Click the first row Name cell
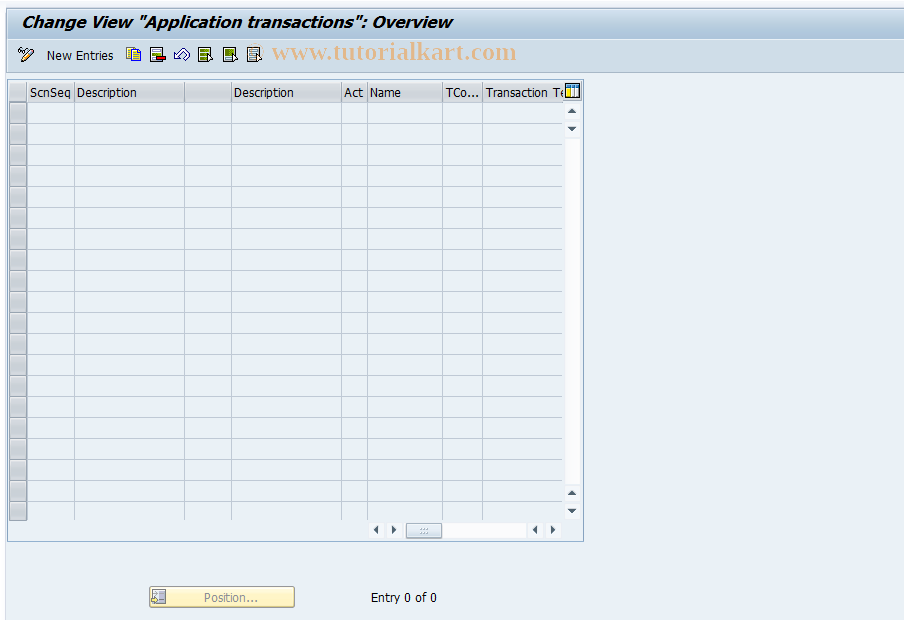The image size is (904, 620). pyautogui.click(x=405, y=113)
